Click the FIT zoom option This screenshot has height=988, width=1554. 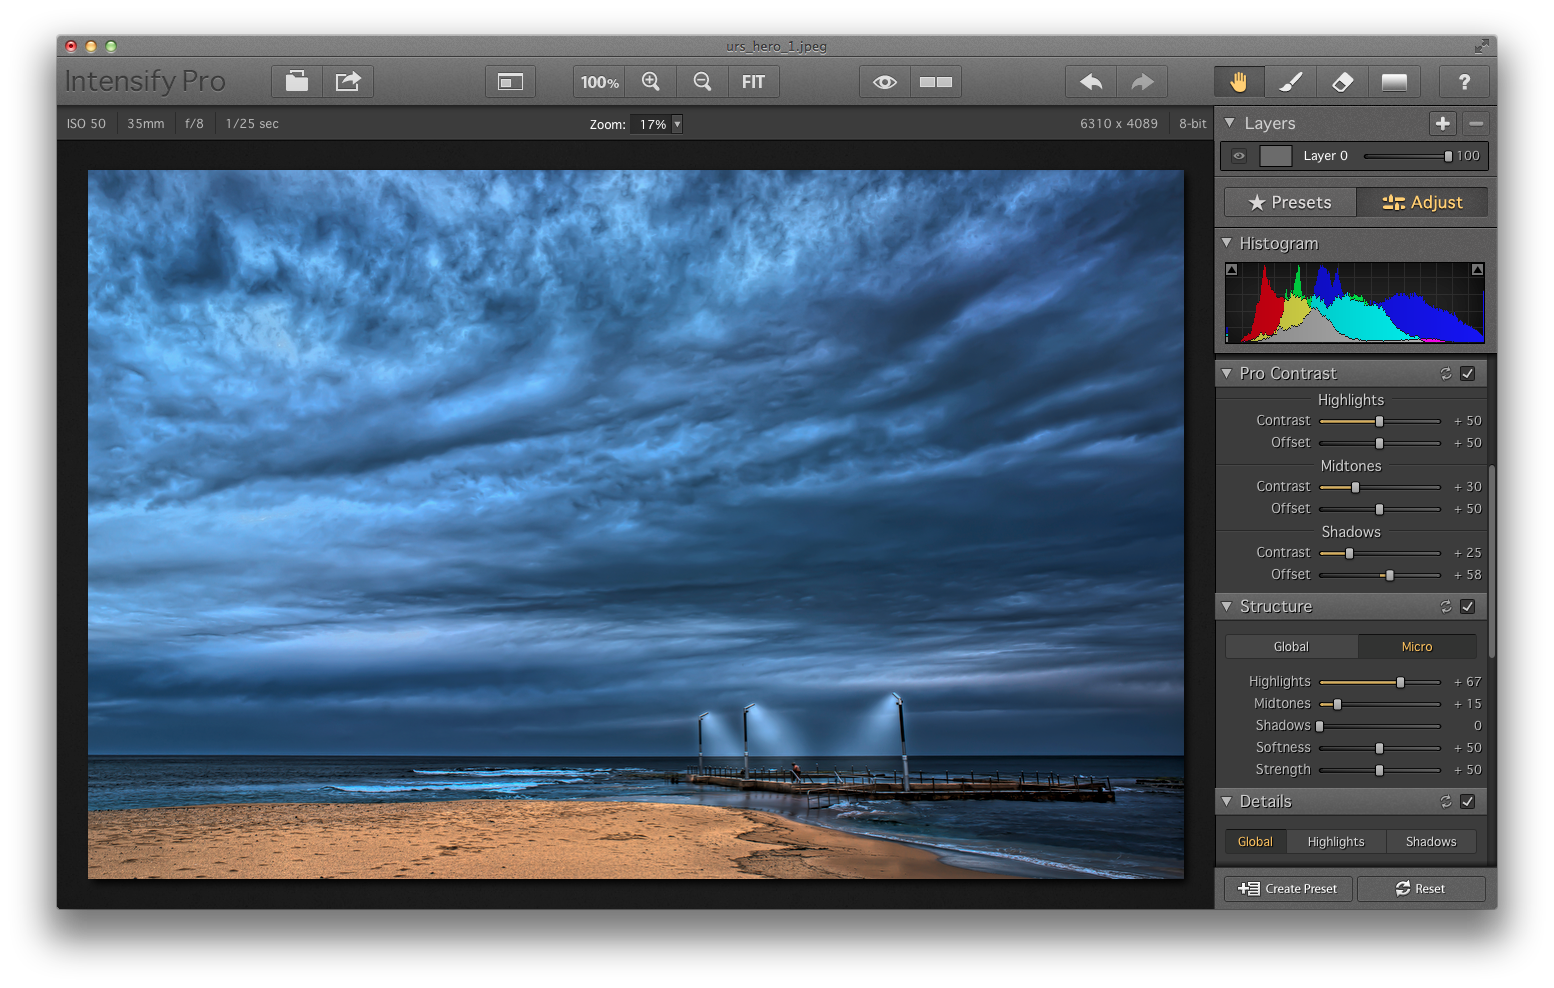753,81
